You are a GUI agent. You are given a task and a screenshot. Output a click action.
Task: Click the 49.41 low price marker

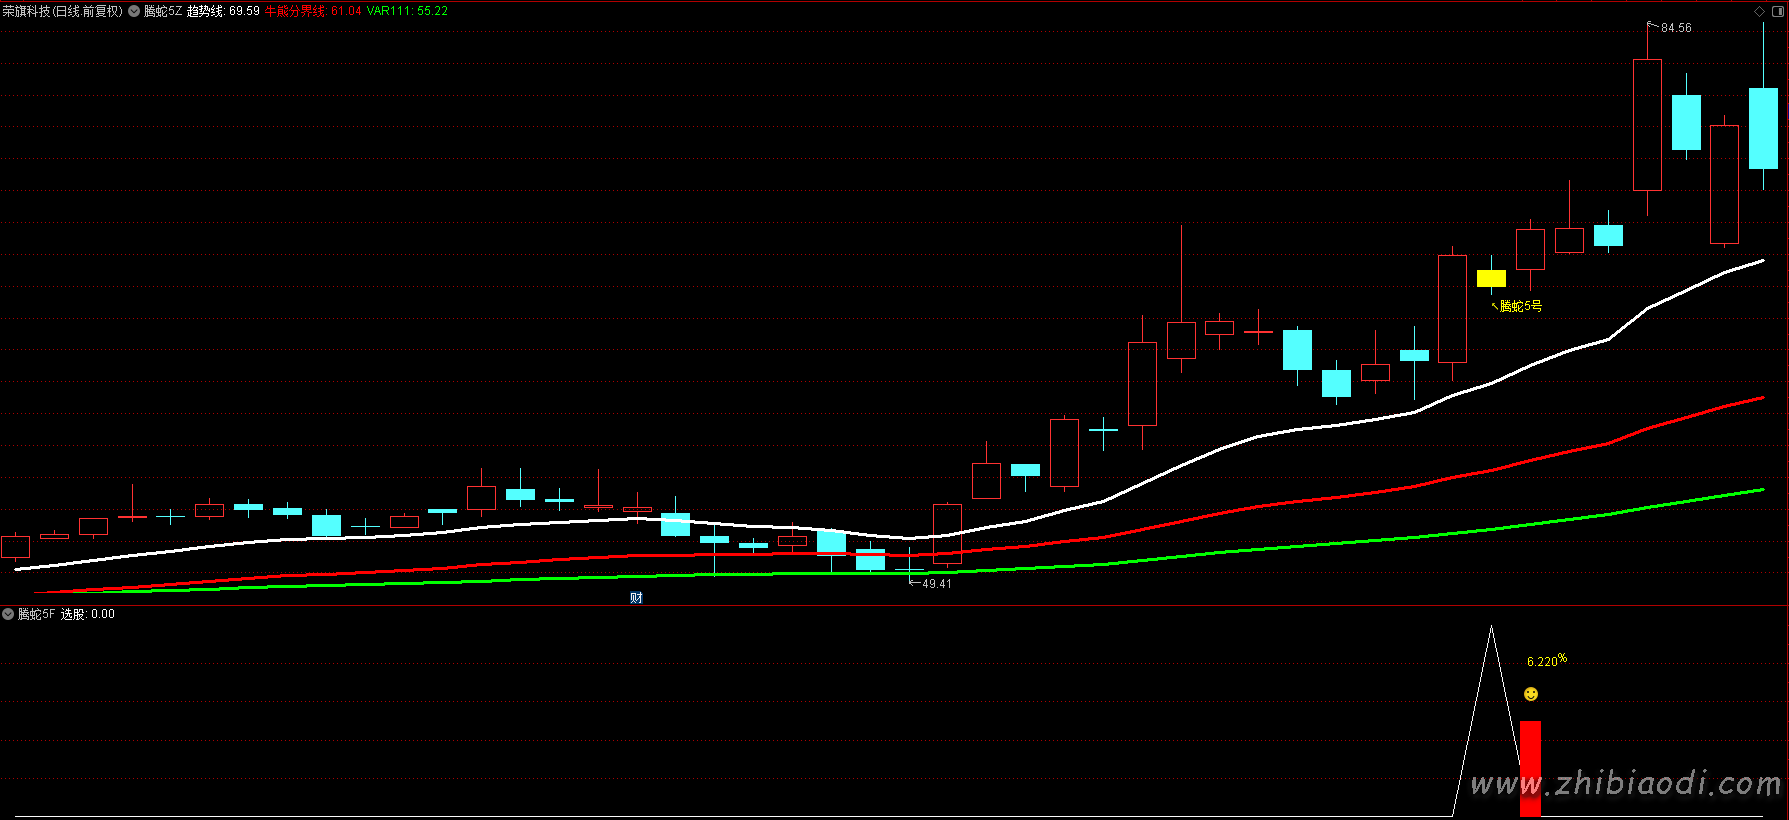click(936, 584)
